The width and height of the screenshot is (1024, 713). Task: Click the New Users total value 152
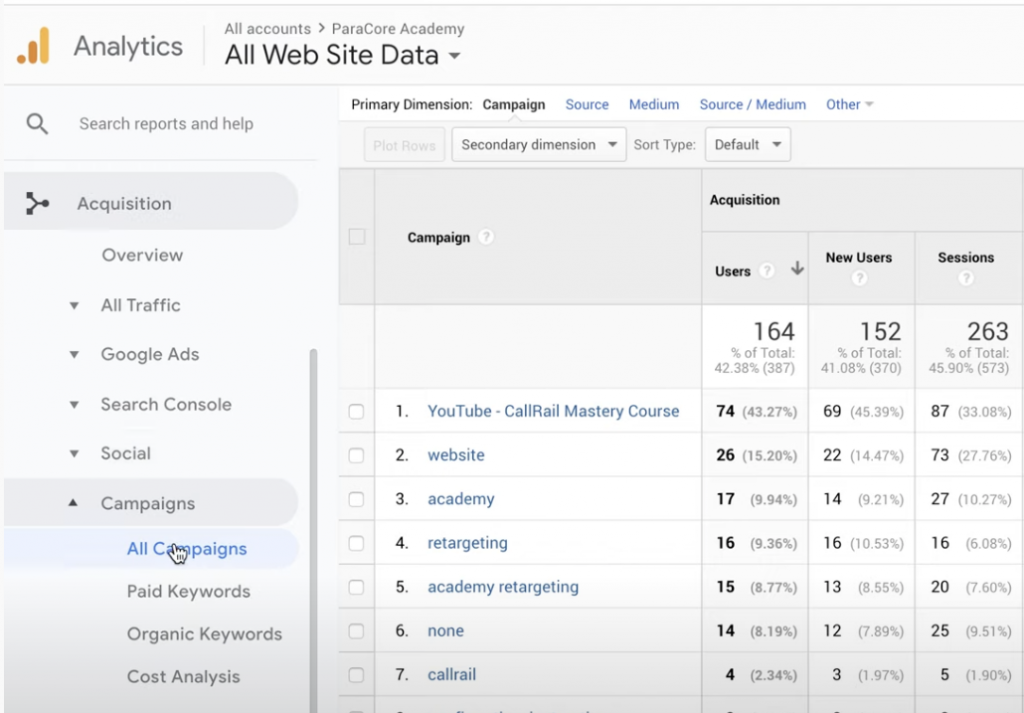coord(880,331)
